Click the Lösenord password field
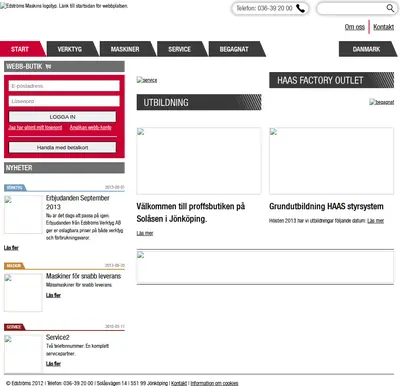The width and height of the screenshot is (400, 386). 64,101
